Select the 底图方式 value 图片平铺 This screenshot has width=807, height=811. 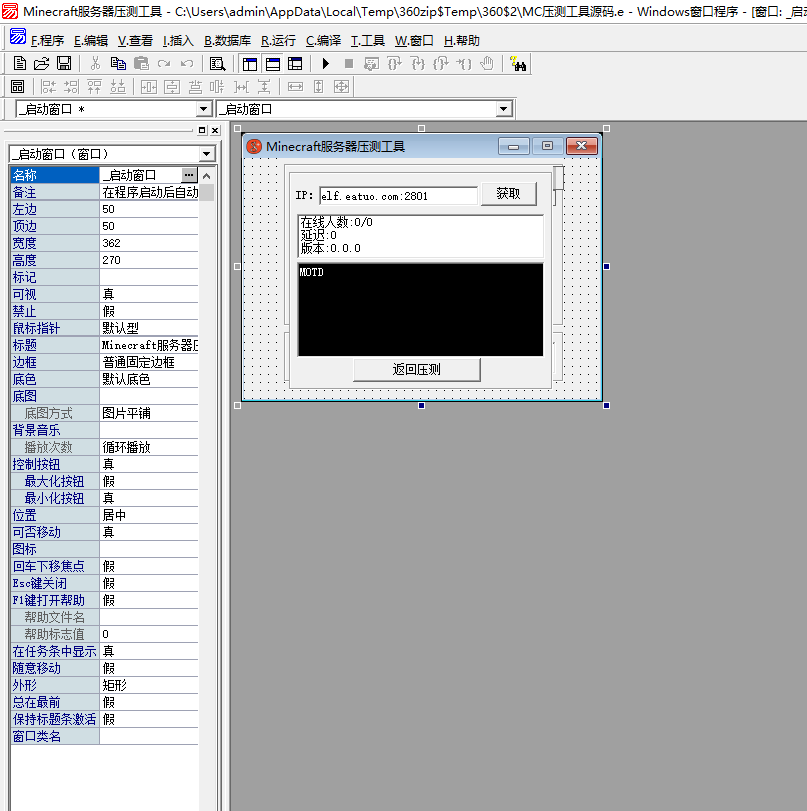click(149, 413)
